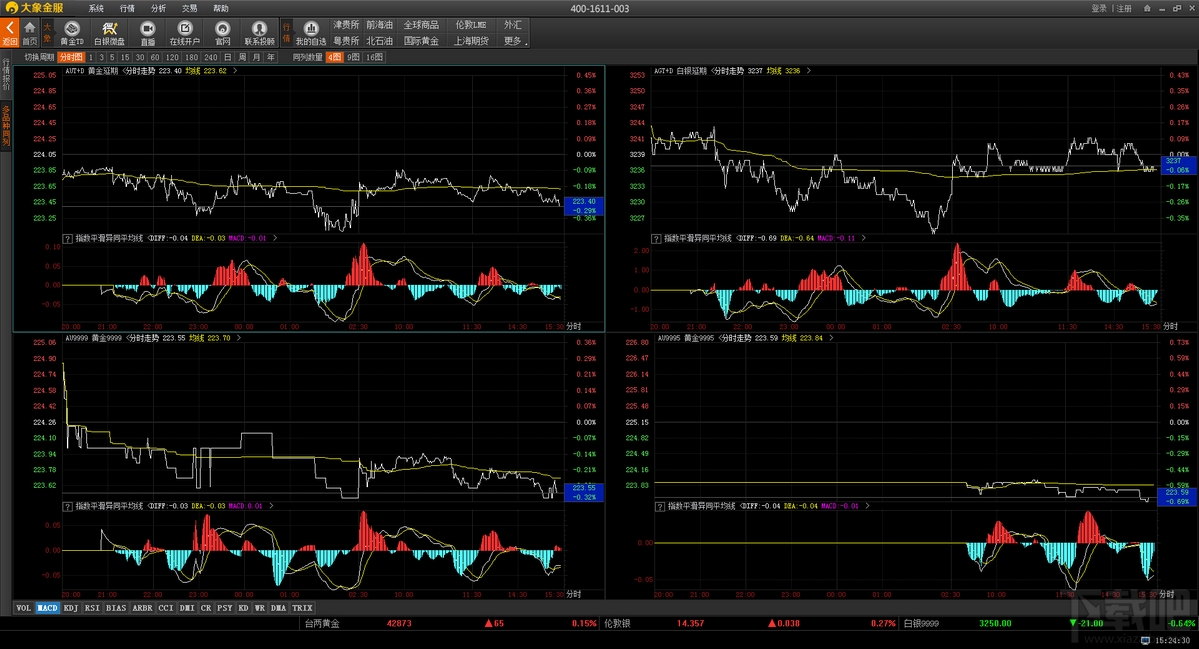The image size is (1199, 649).
Task: Switch to RSI indicator tab
Action: coord(92,608)
